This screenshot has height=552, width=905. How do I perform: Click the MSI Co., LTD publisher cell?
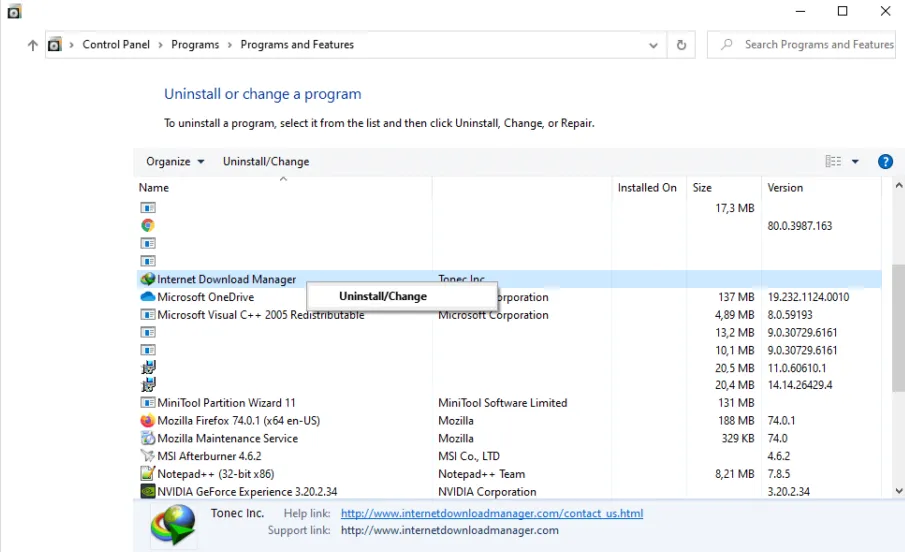(469, 456)
